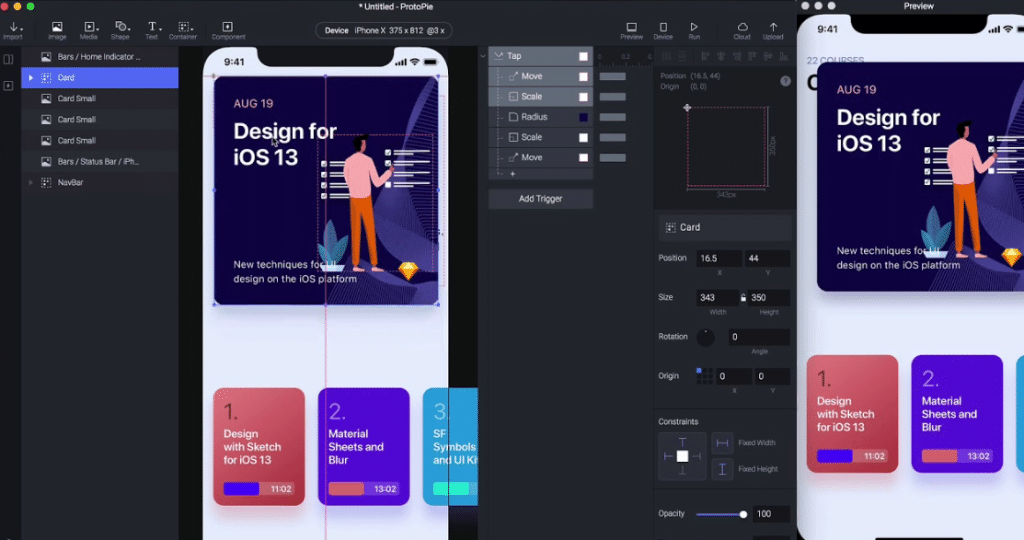The image size is (1024, 540).
Task: Click the NavBar container layer icon
Action: coord(46,183)
